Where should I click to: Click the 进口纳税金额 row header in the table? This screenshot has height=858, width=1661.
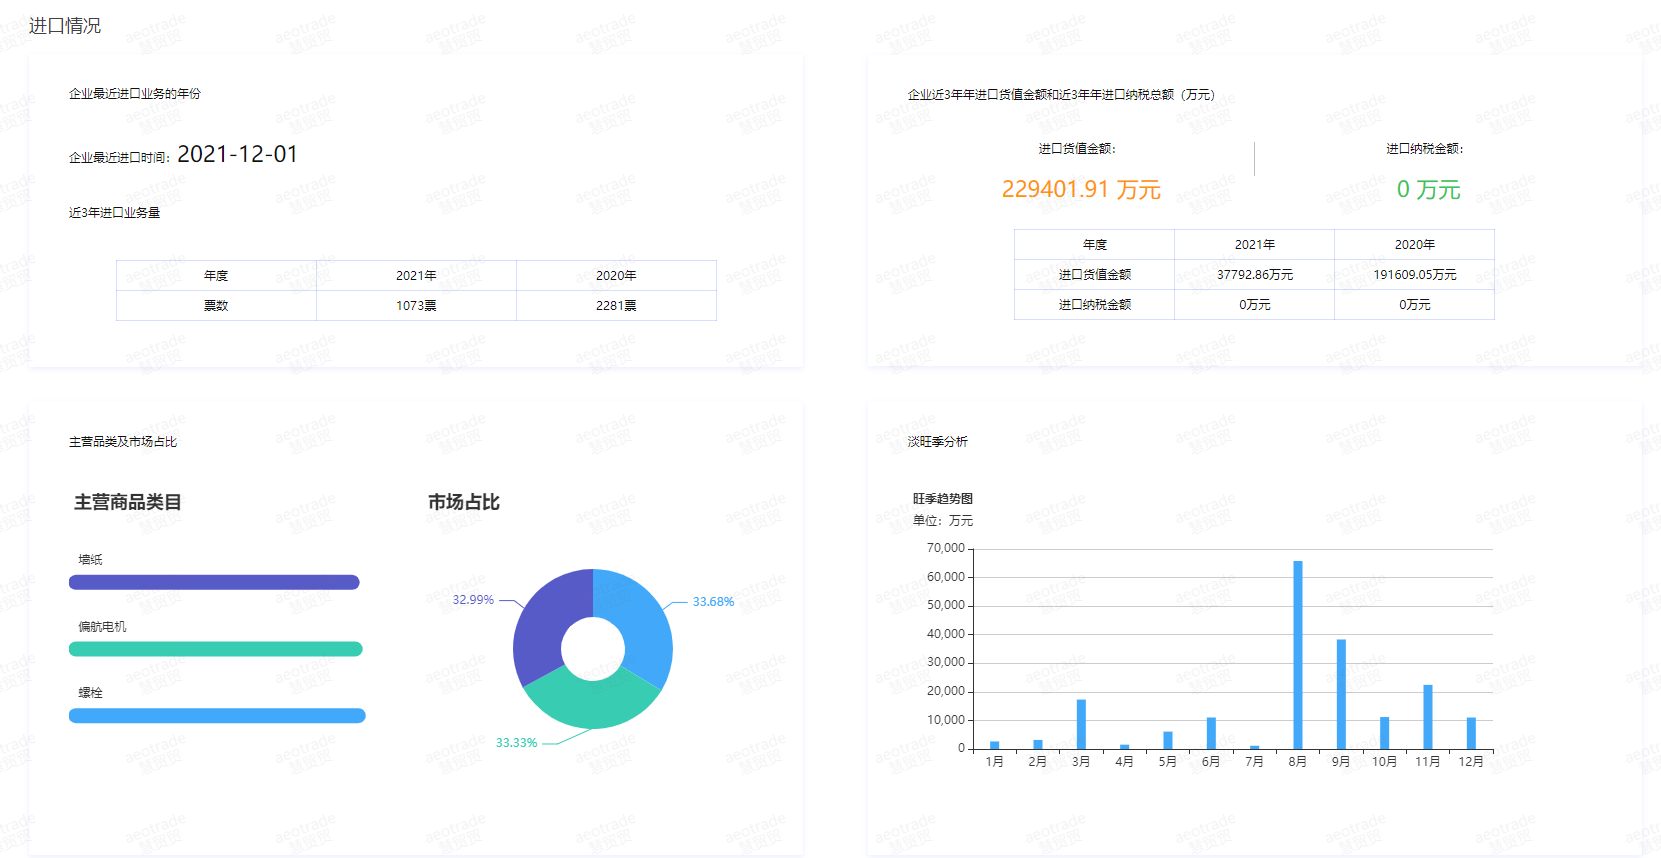click(x=1095, y=305)
